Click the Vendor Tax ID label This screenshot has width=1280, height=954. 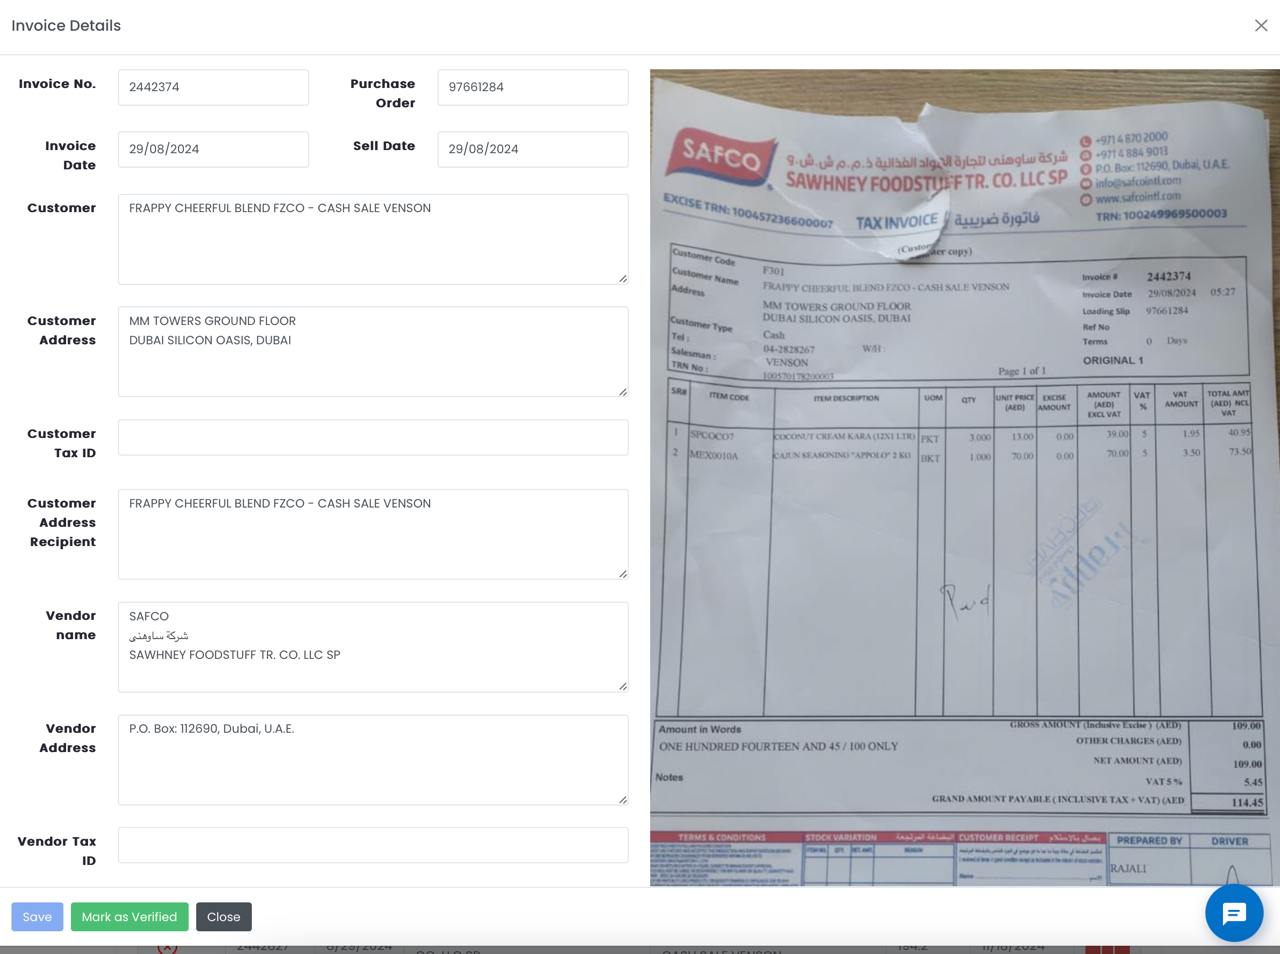(57, 851)
